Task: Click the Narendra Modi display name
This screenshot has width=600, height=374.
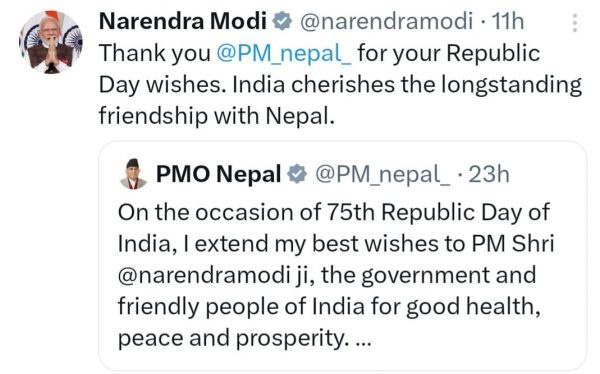Action: [x=183, y=21]
